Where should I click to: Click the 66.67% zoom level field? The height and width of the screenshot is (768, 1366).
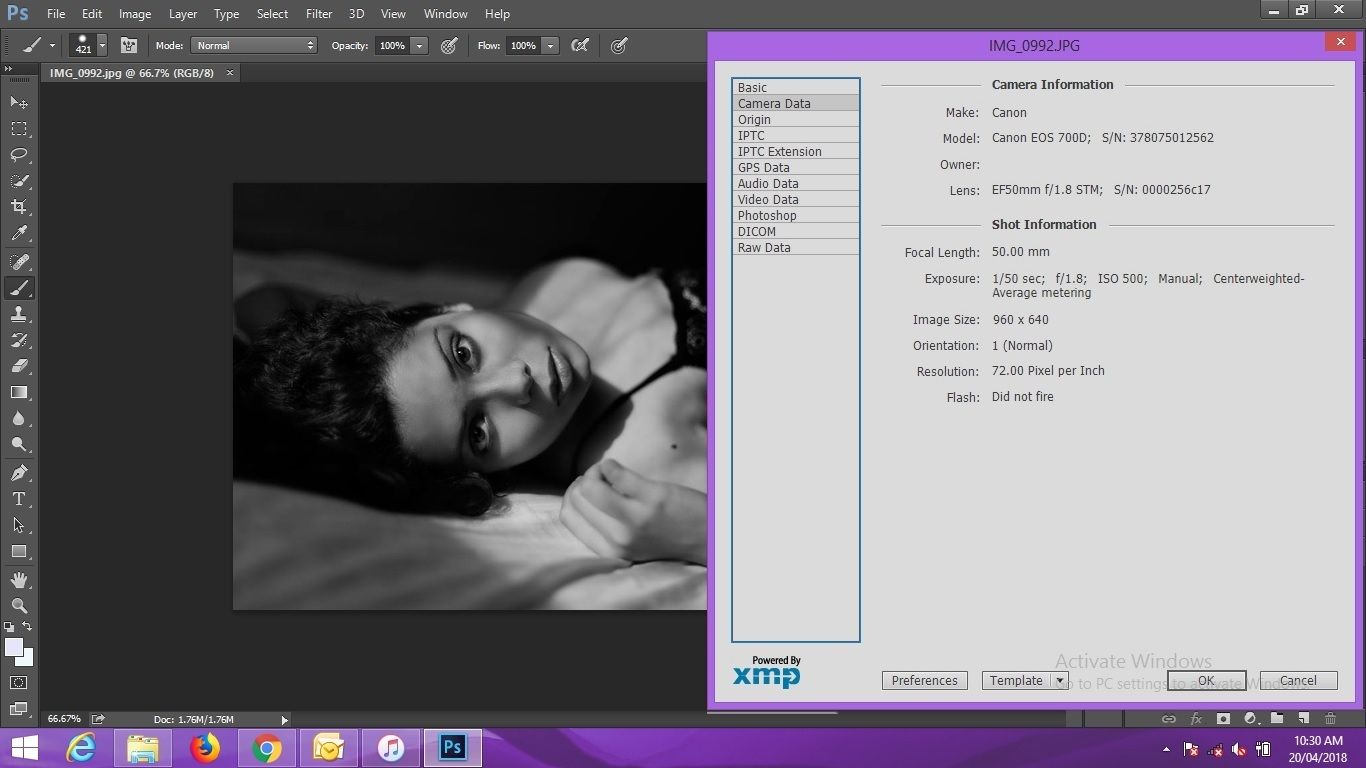(64, 719)
